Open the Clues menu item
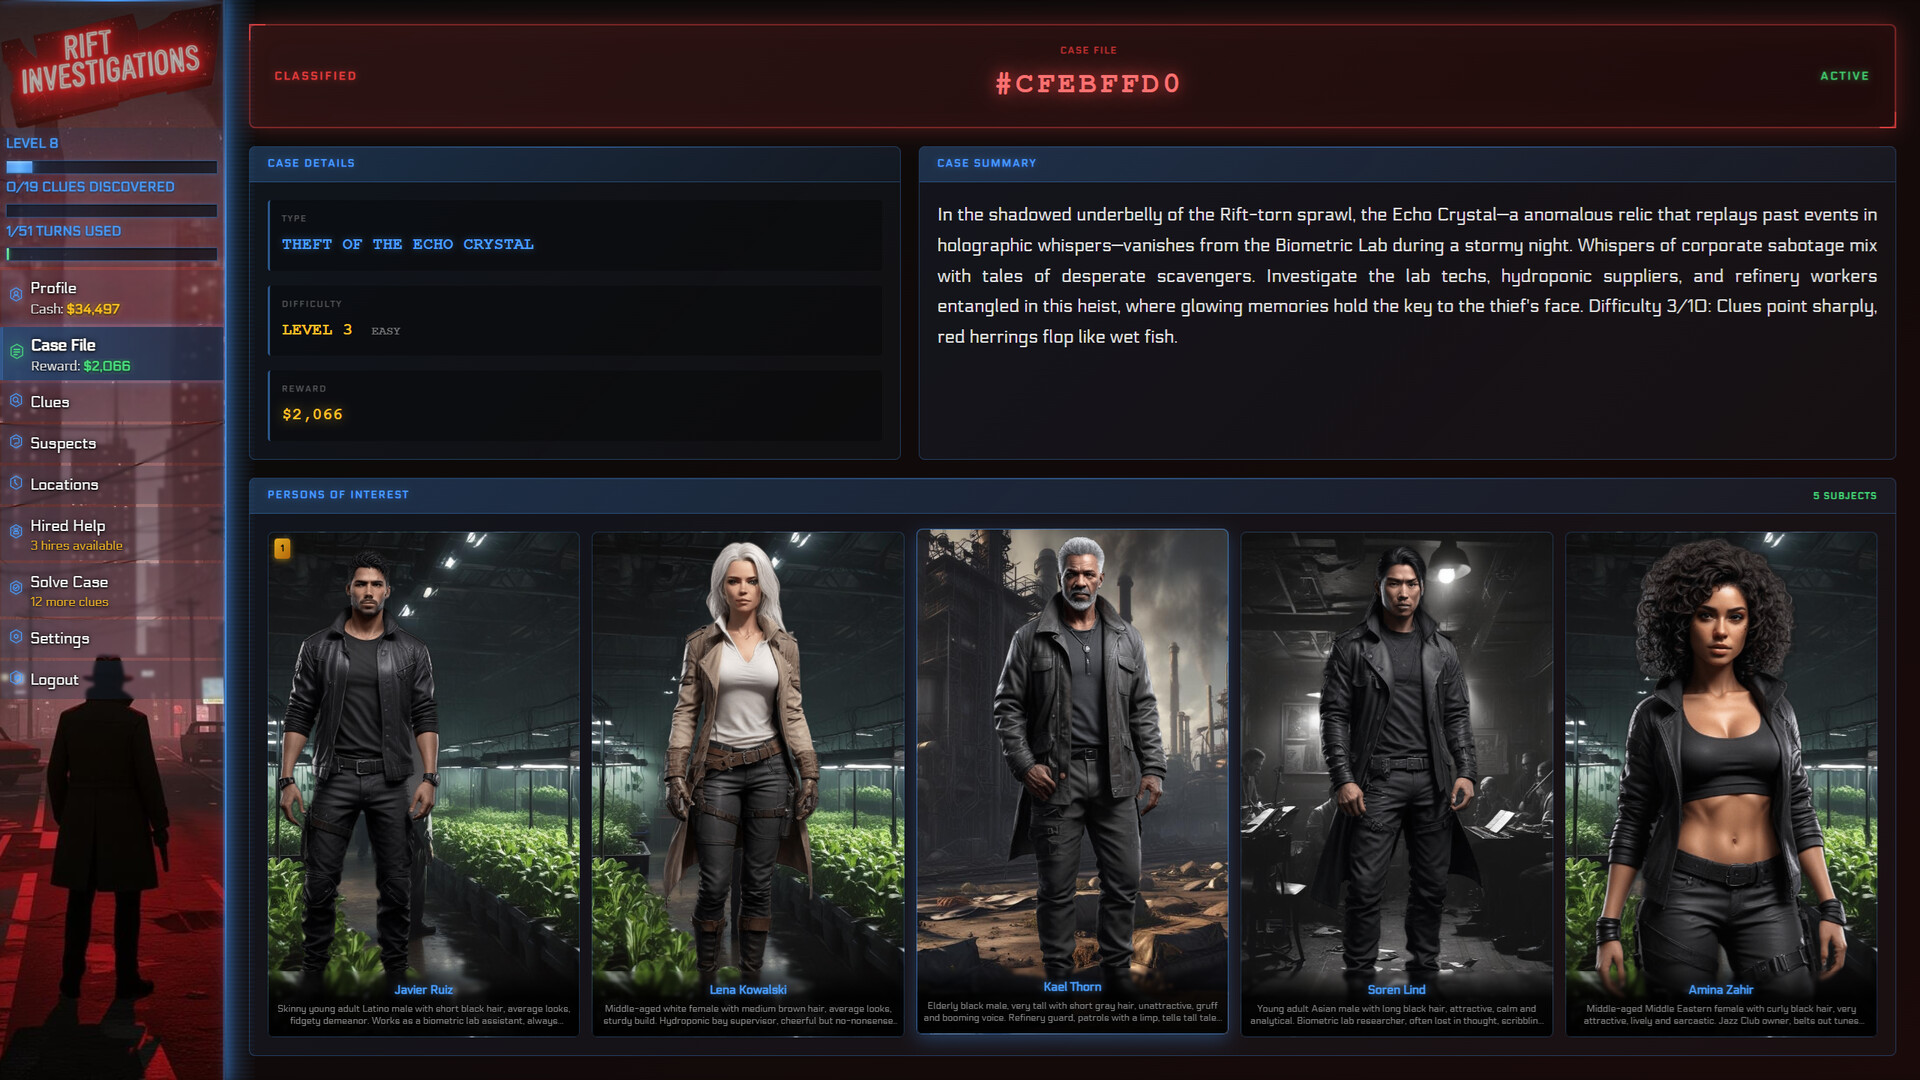The width and height of the screenshot is (1920, 1080). point(50,402)
